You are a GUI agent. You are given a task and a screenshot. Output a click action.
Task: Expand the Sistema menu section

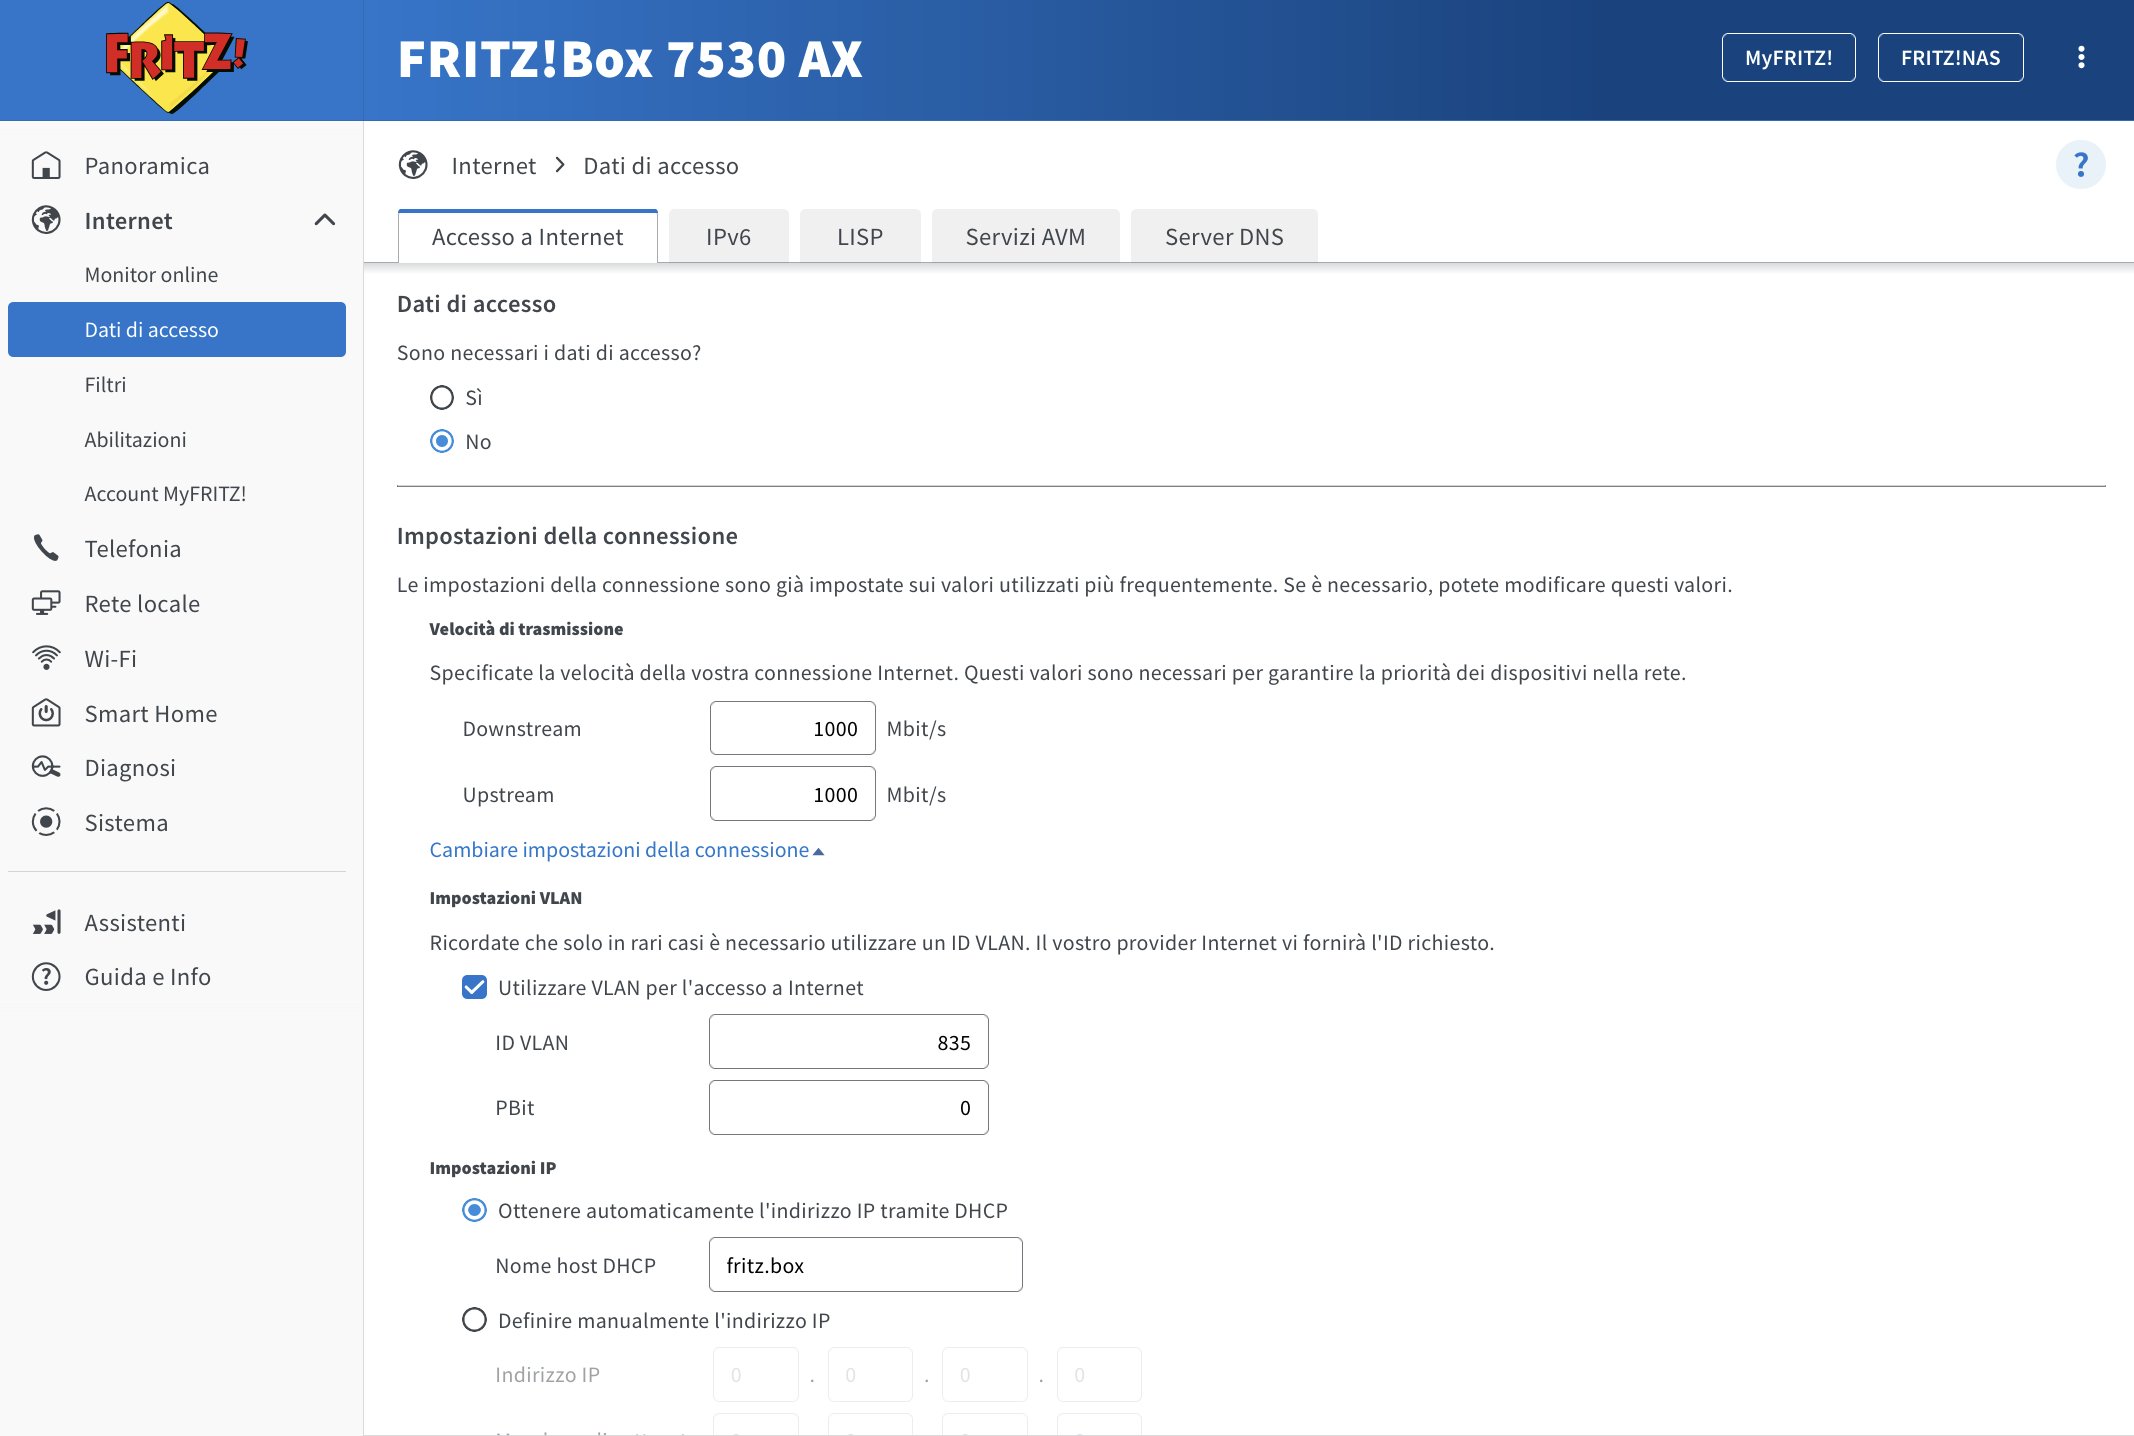coord(126,822)
